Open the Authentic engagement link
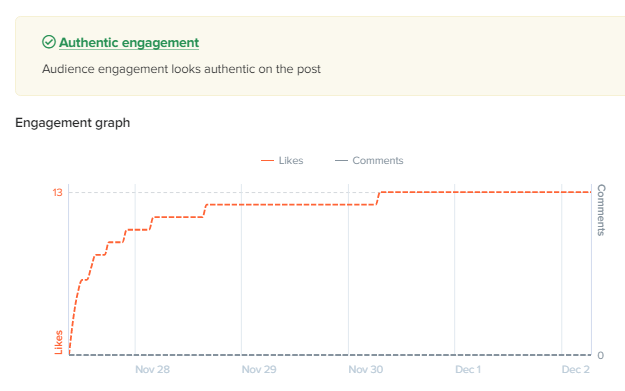 (129, 43)
